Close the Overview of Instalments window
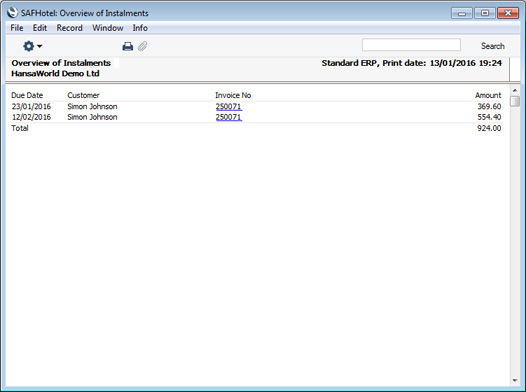The width and height of the screenshot is (526, 392). (508, 13)
